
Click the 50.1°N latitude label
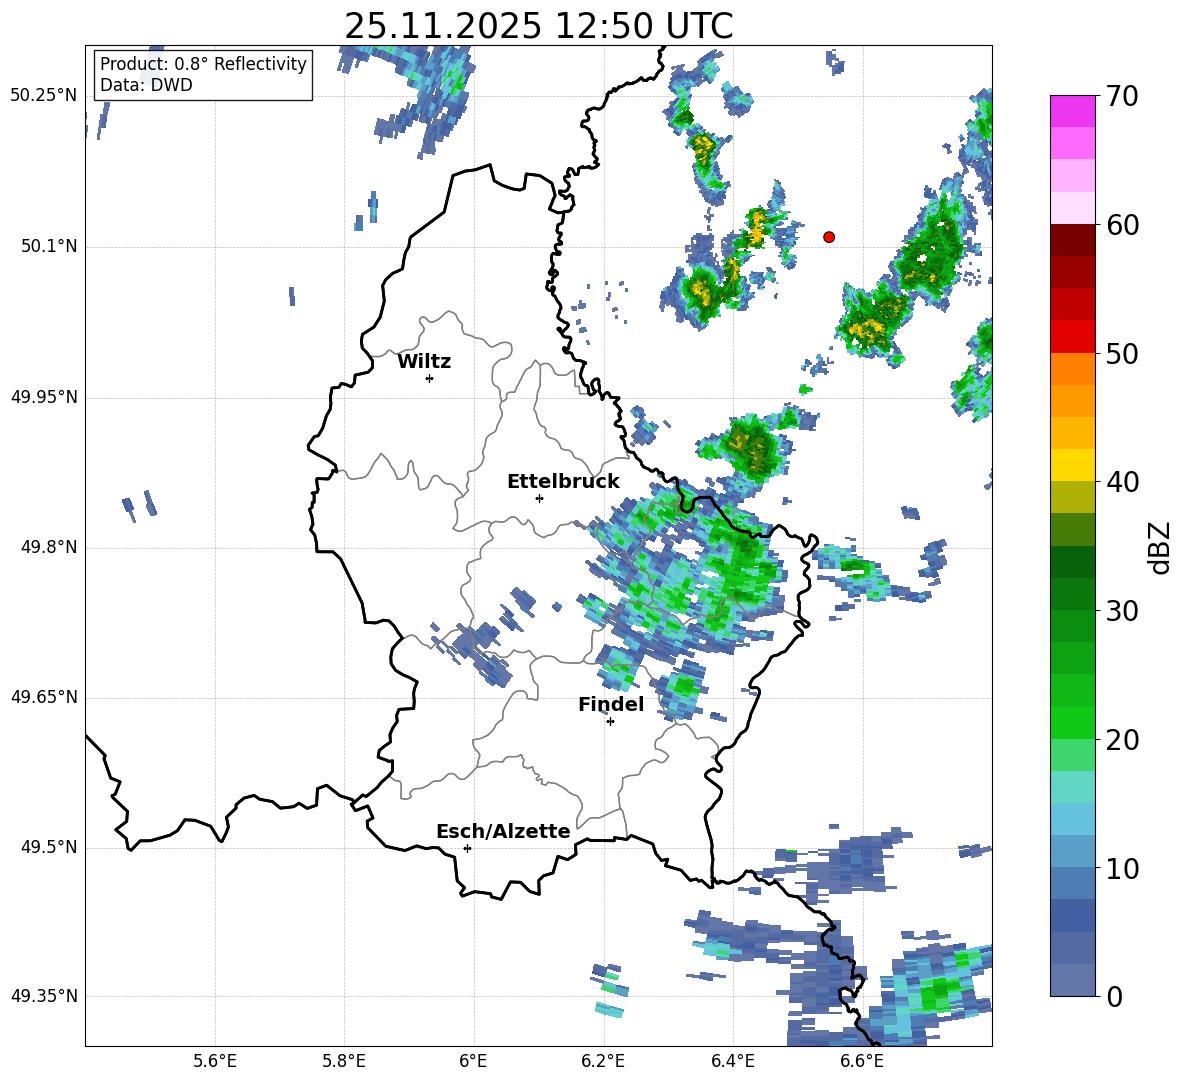(x=48, y=247)
